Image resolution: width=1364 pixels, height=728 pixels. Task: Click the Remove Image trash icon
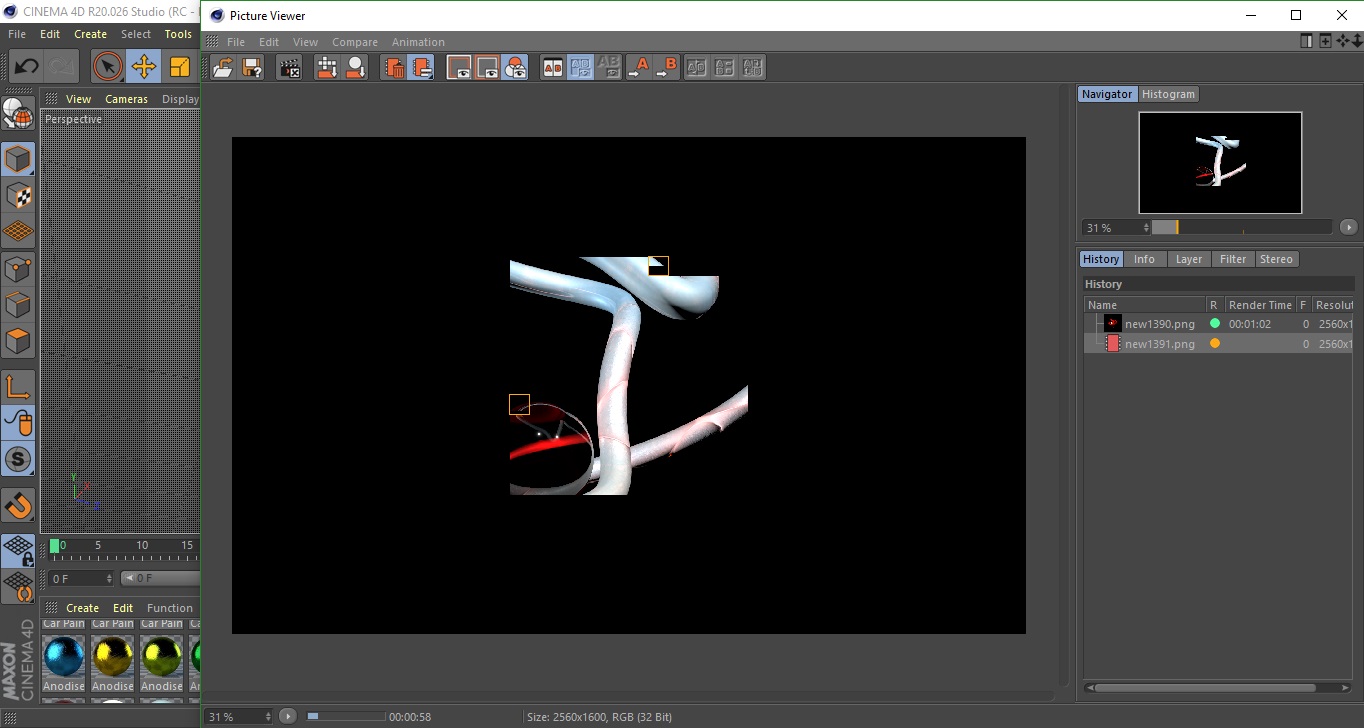(394, 67)
